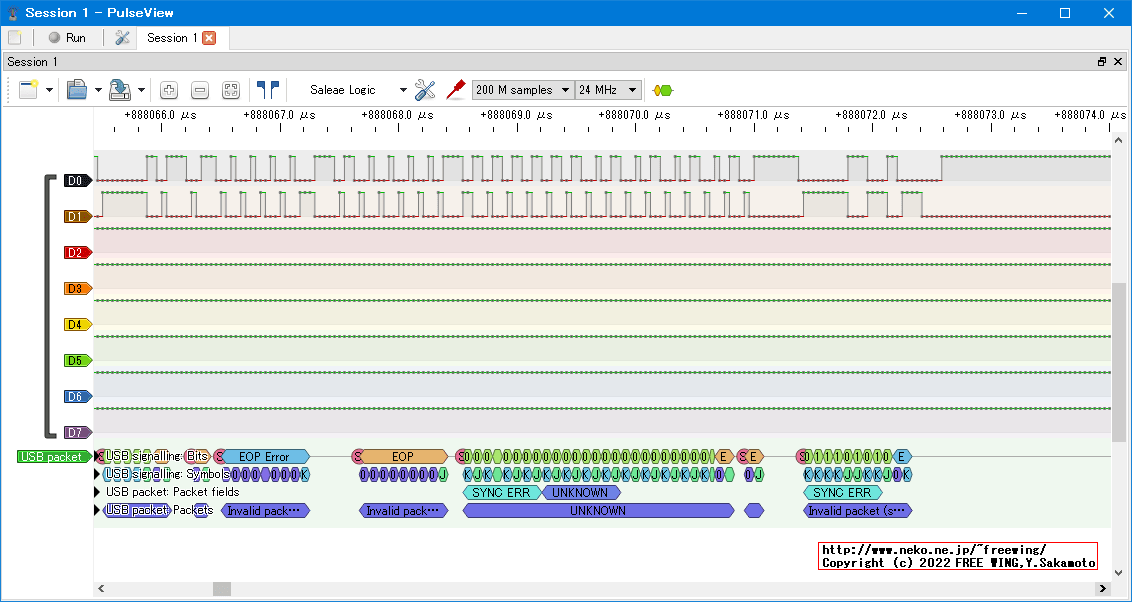
Task: Open device configuration wrench icon
Action: [425, 90]
